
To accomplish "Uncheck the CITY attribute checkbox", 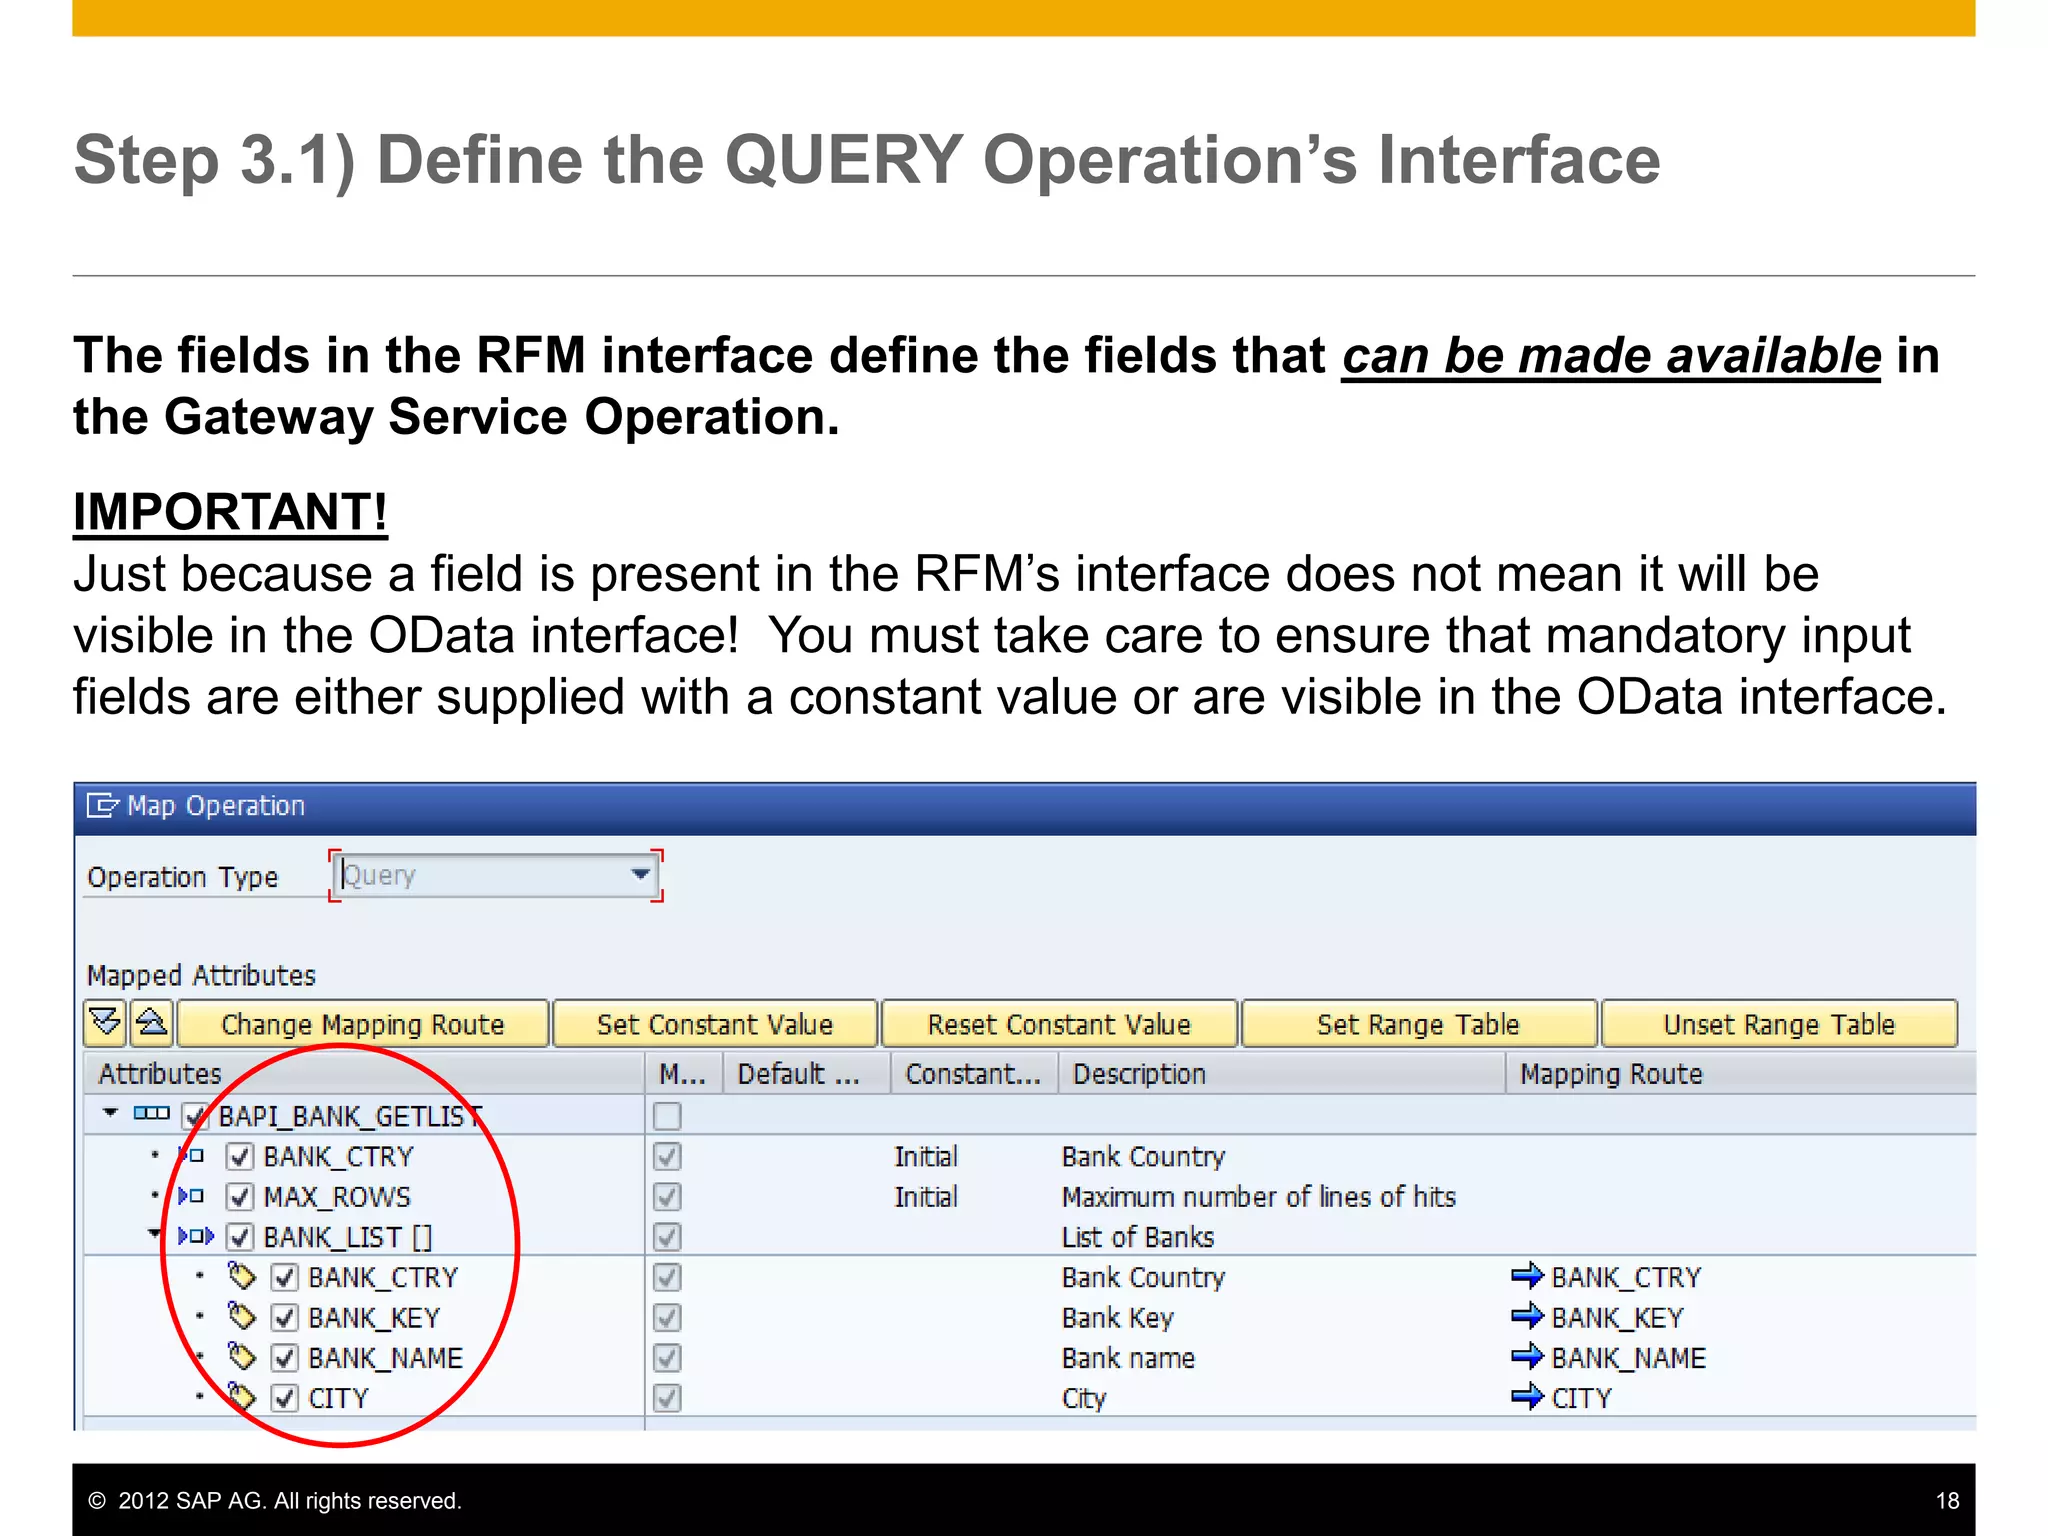I will 285,1398.
